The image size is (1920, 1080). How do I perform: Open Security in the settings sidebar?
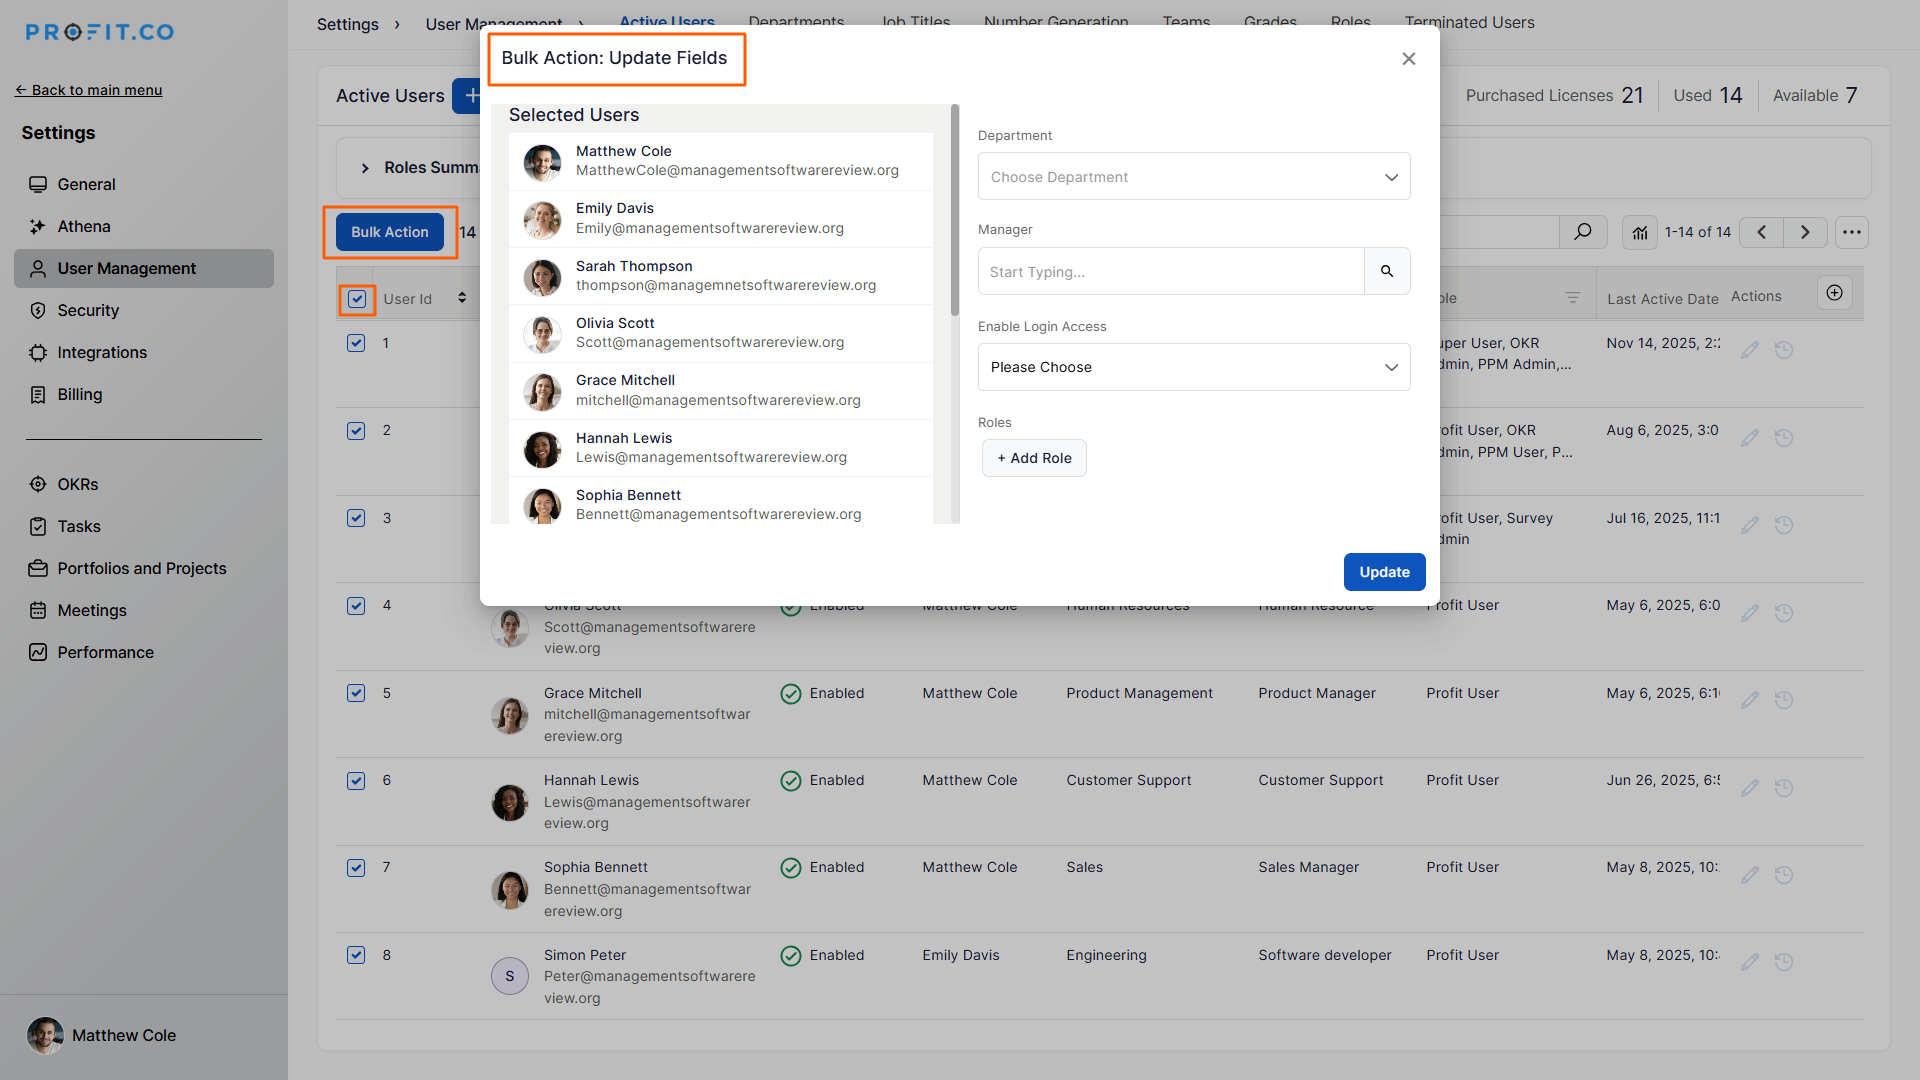click(88, 311)
